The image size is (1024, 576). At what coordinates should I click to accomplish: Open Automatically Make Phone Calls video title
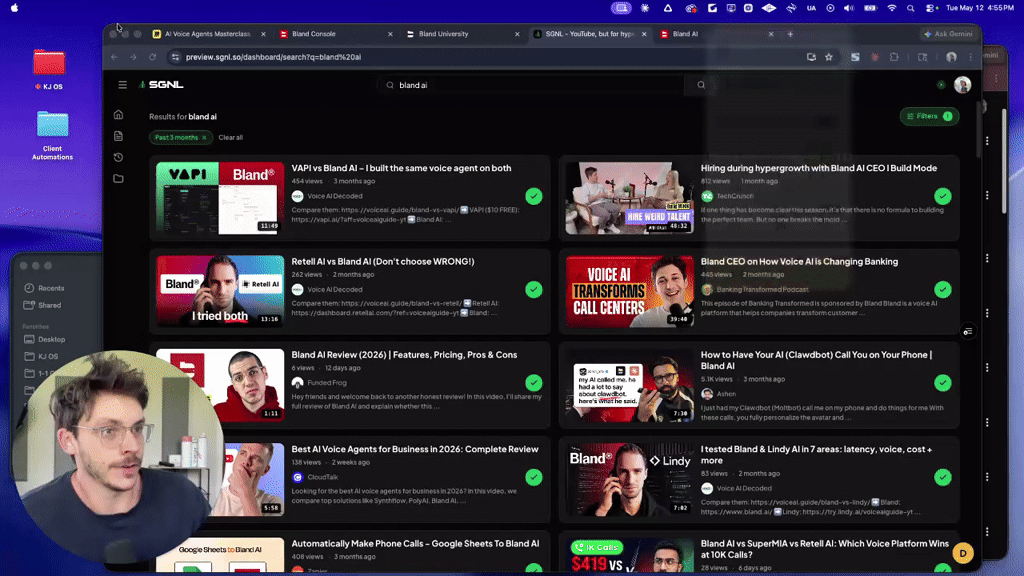click(415, 544)
